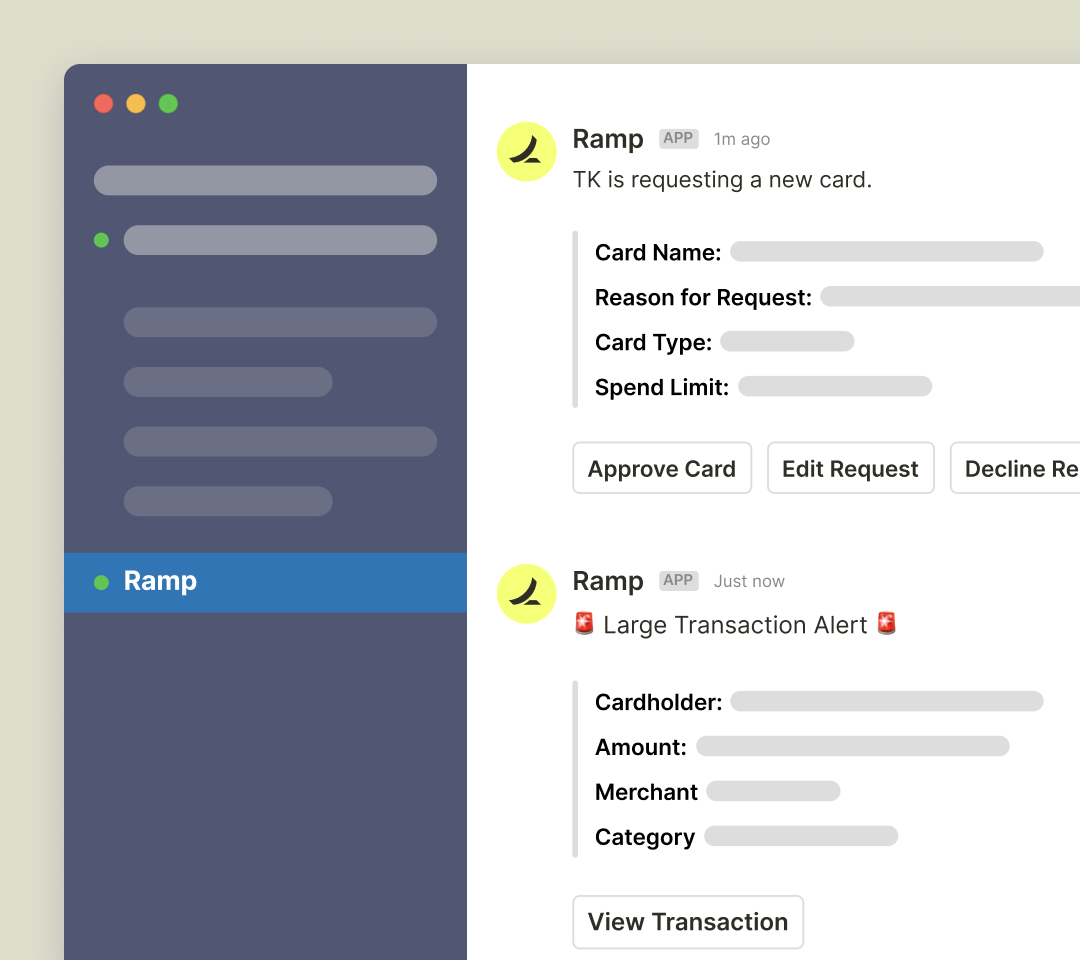
Task: Click the 'Merchant' label
Action: pyautogui.click(x=646, y=792)
